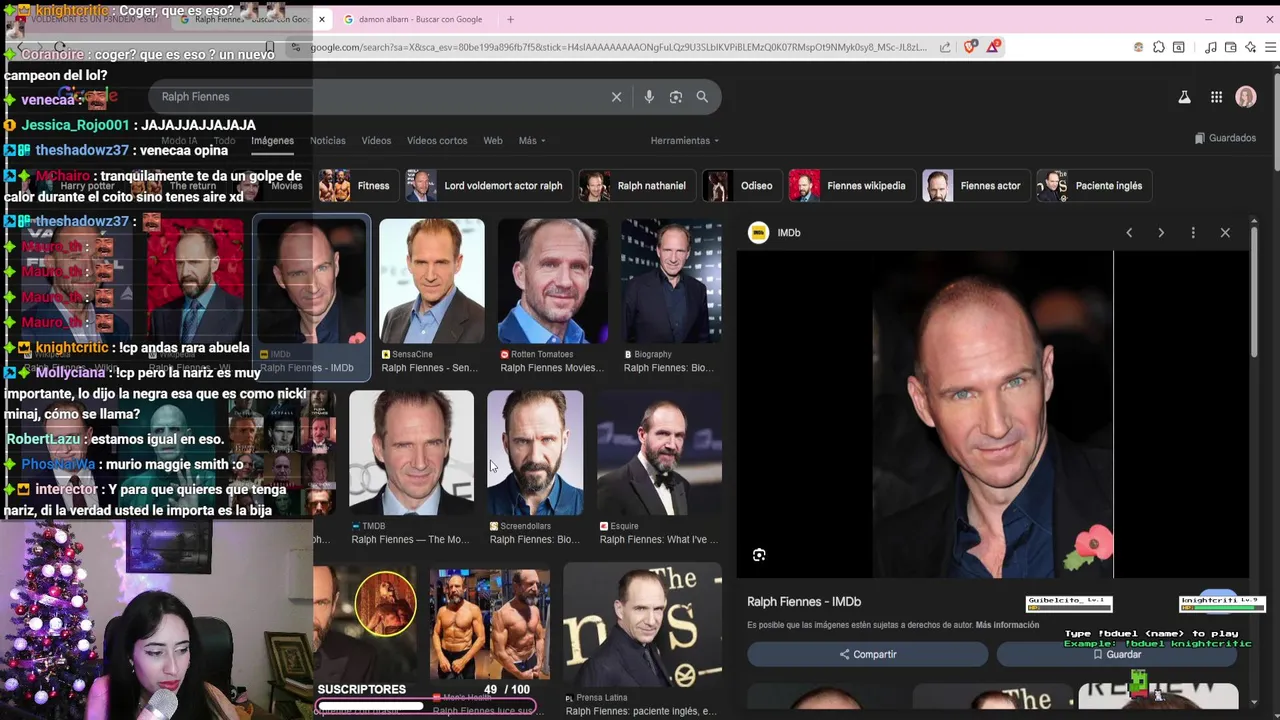1280x720 pixels.
Task: Open the Guardados saved items link
Action: coord(1225,138)
